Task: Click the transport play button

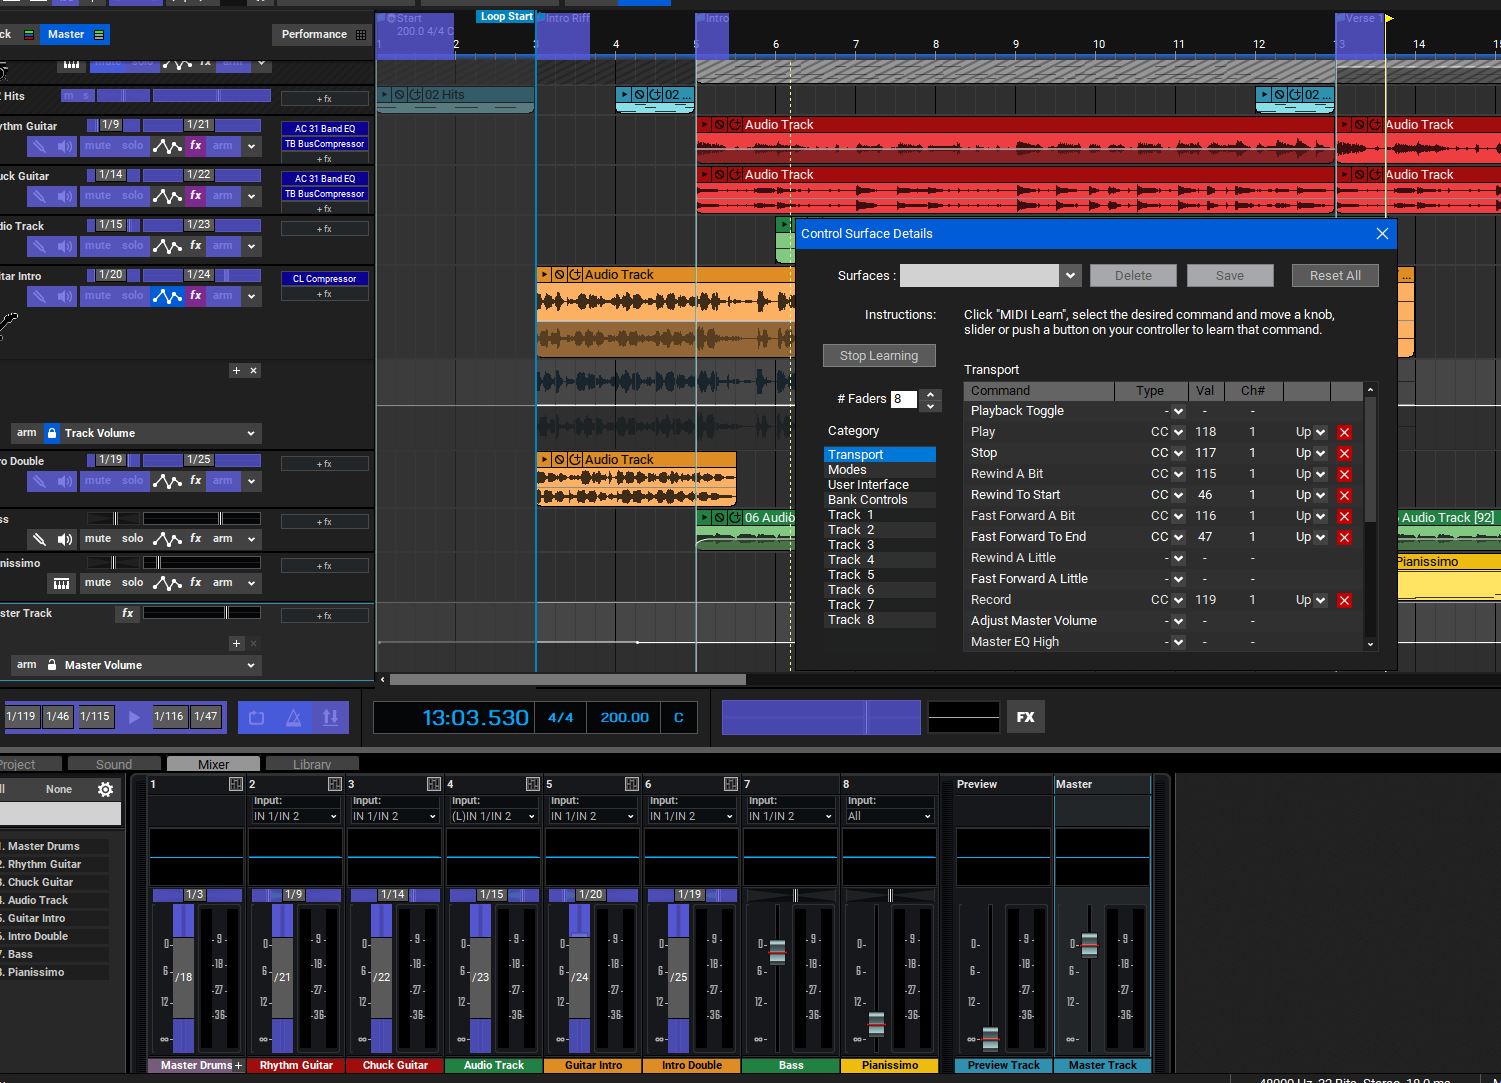Action: tap(134, 716)
